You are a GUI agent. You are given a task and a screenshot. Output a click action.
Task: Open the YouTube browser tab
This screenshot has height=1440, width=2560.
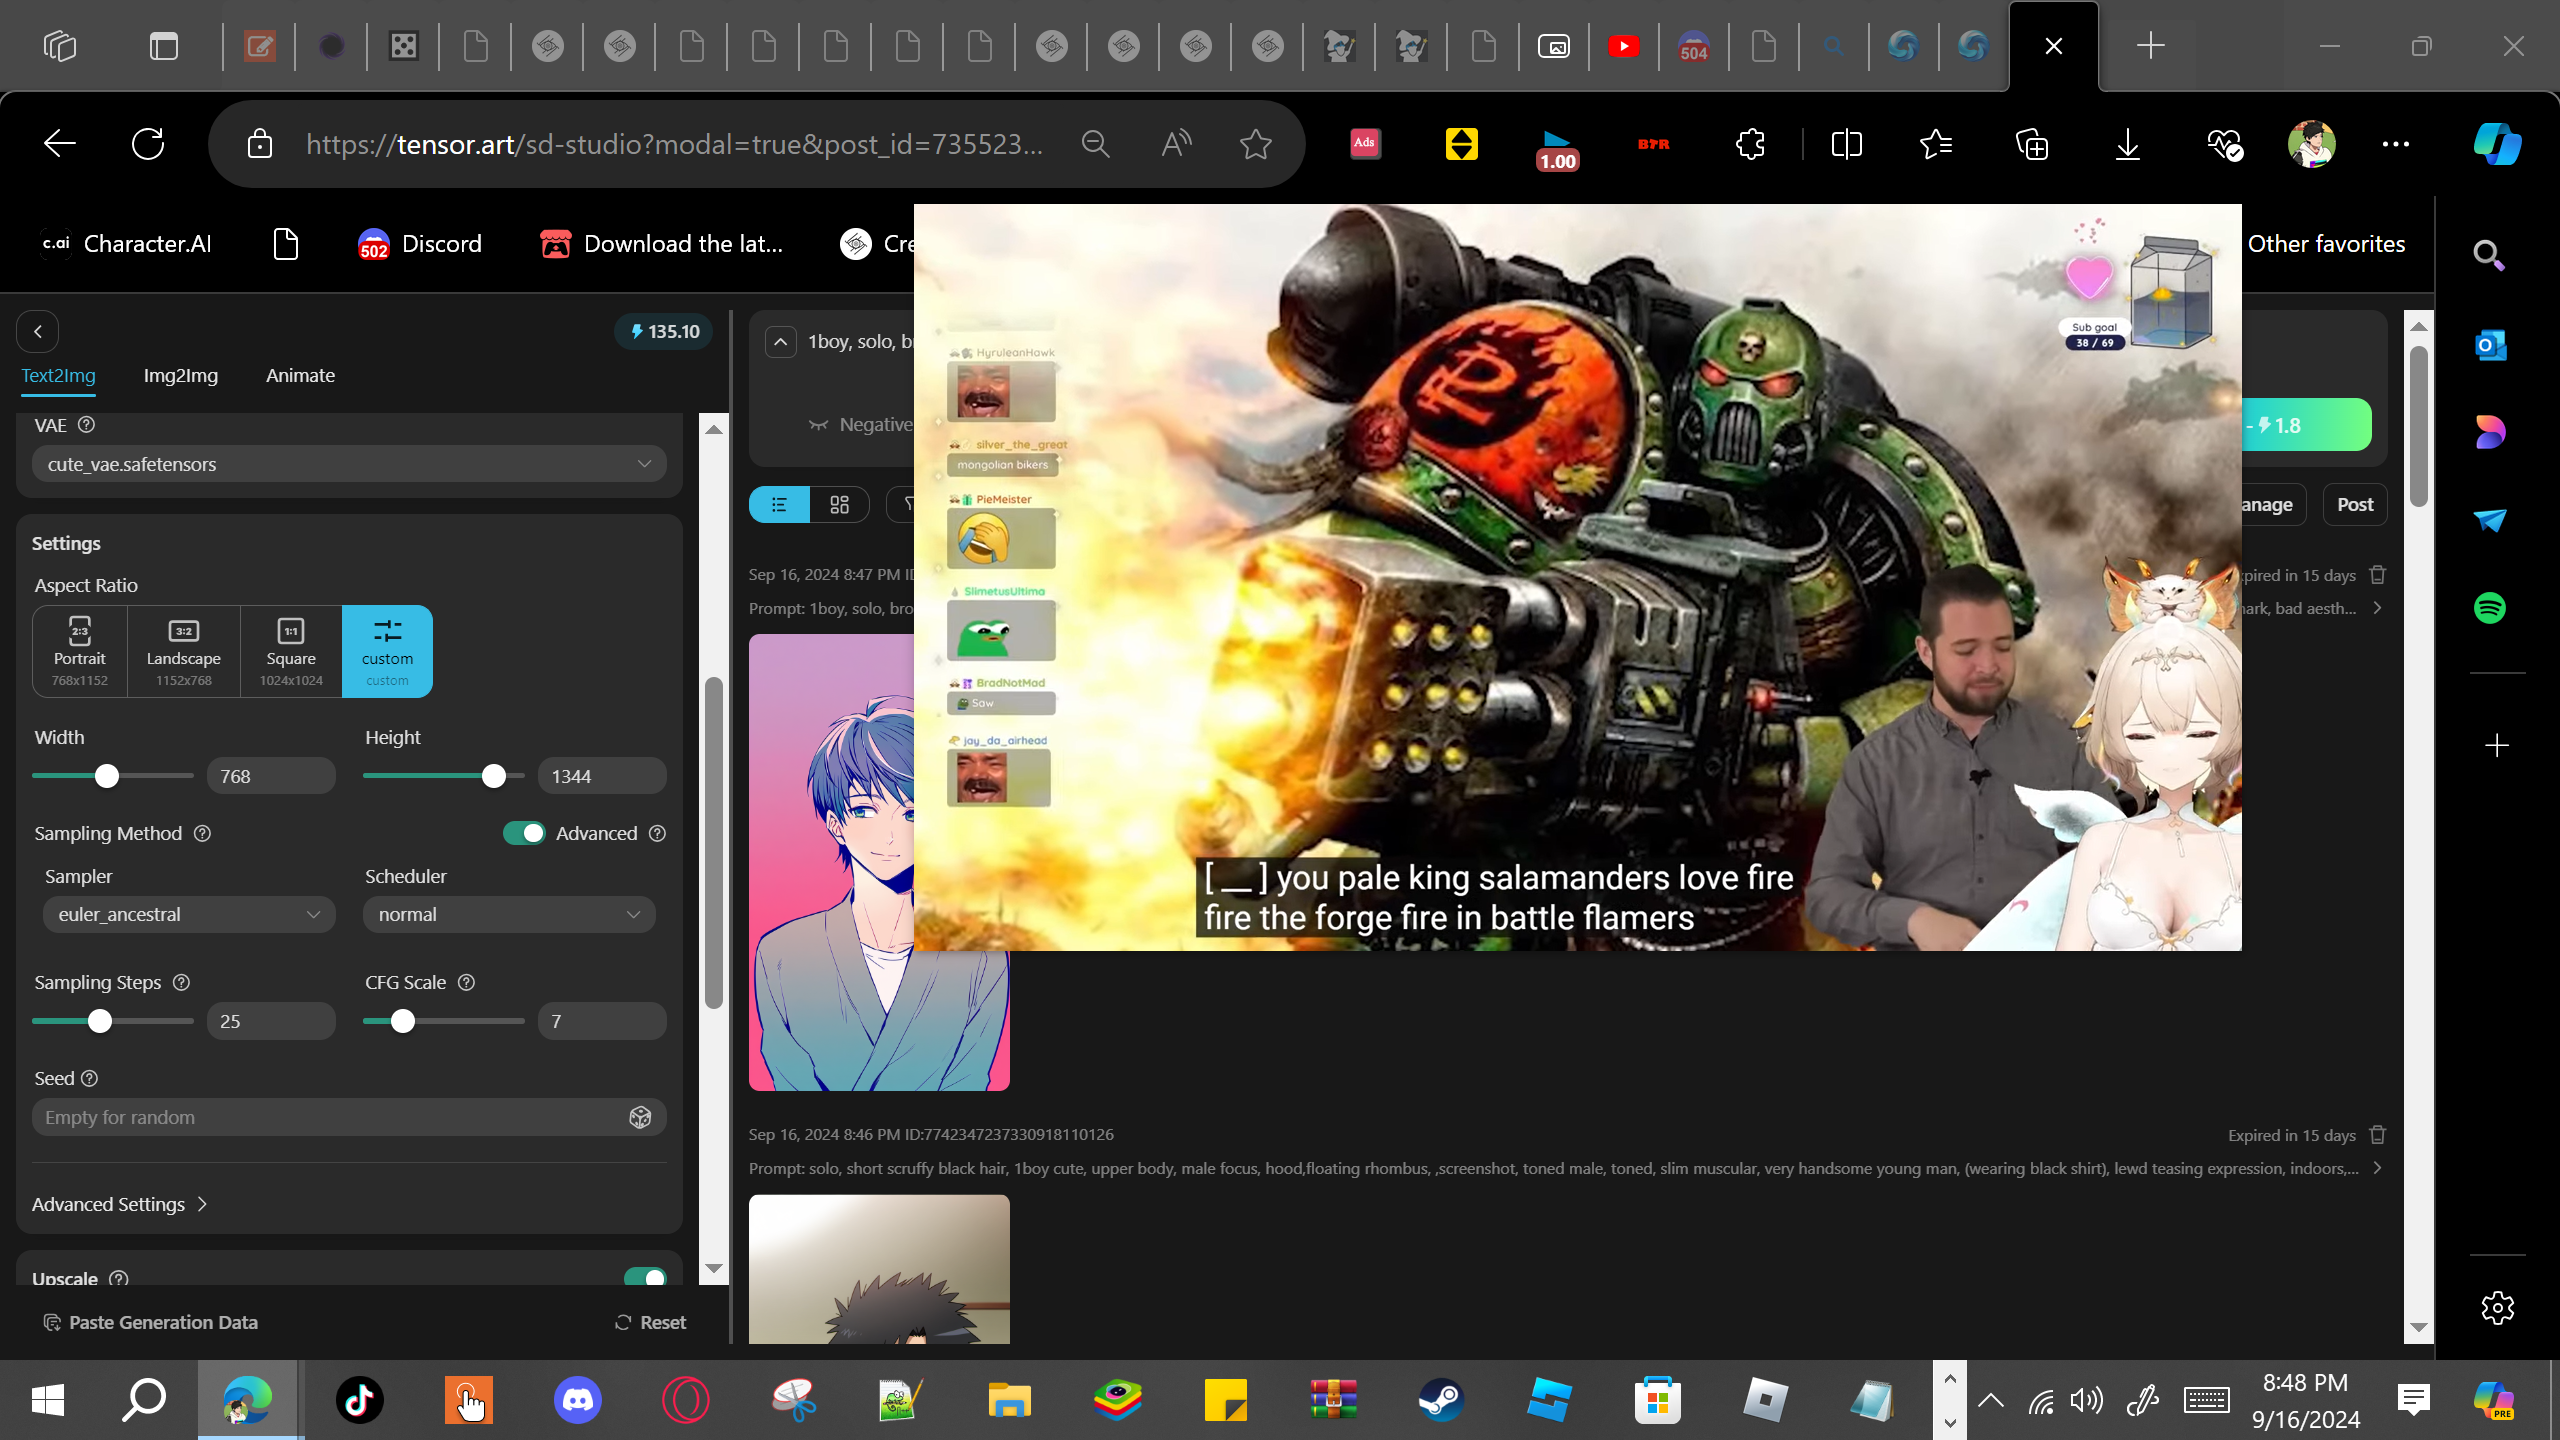pos(1623,46)
